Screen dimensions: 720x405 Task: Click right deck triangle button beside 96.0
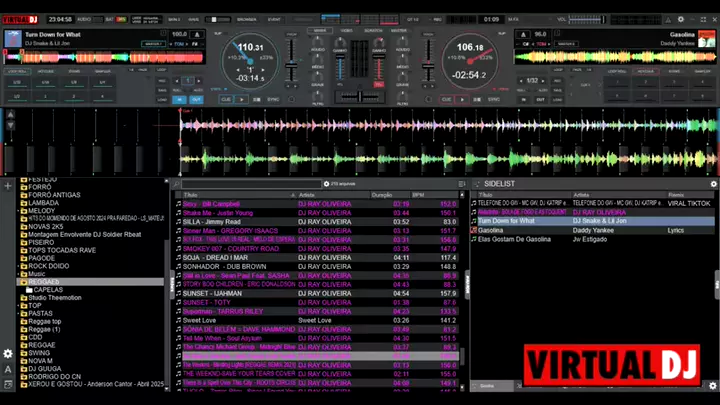pyautogui.click(x=523, y=34)
